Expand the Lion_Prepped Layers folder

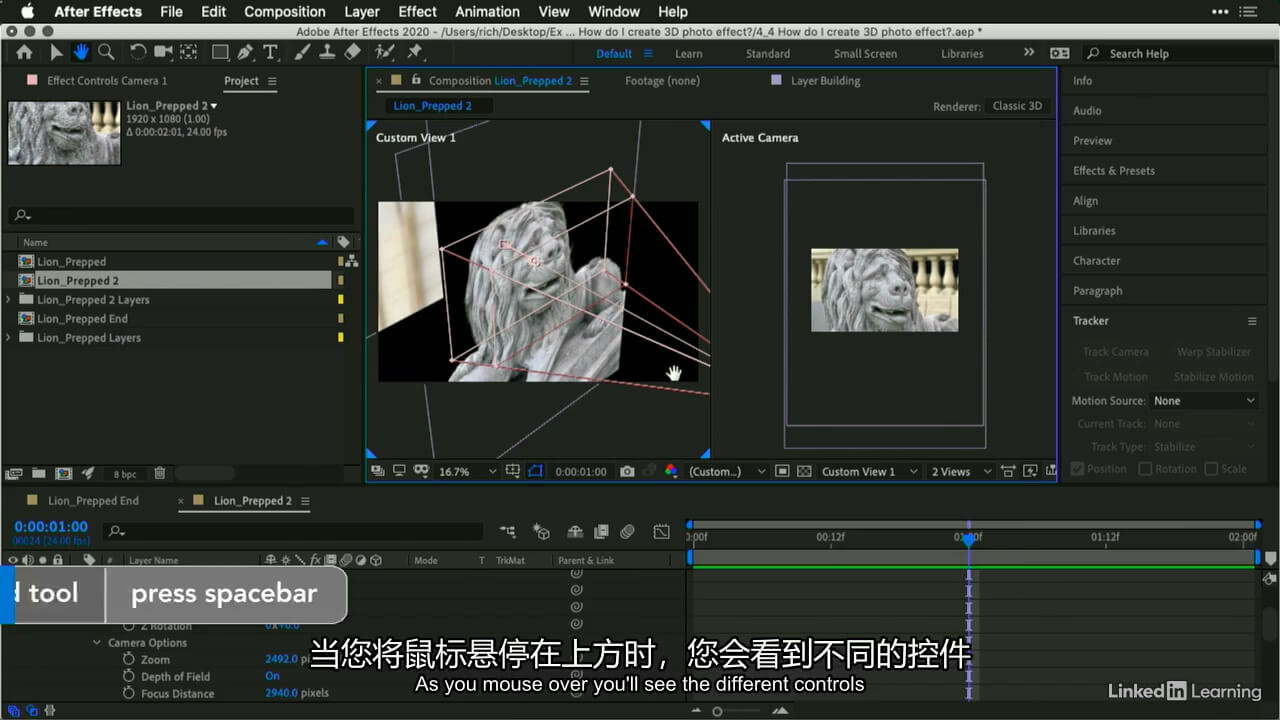tap(9, 338)
